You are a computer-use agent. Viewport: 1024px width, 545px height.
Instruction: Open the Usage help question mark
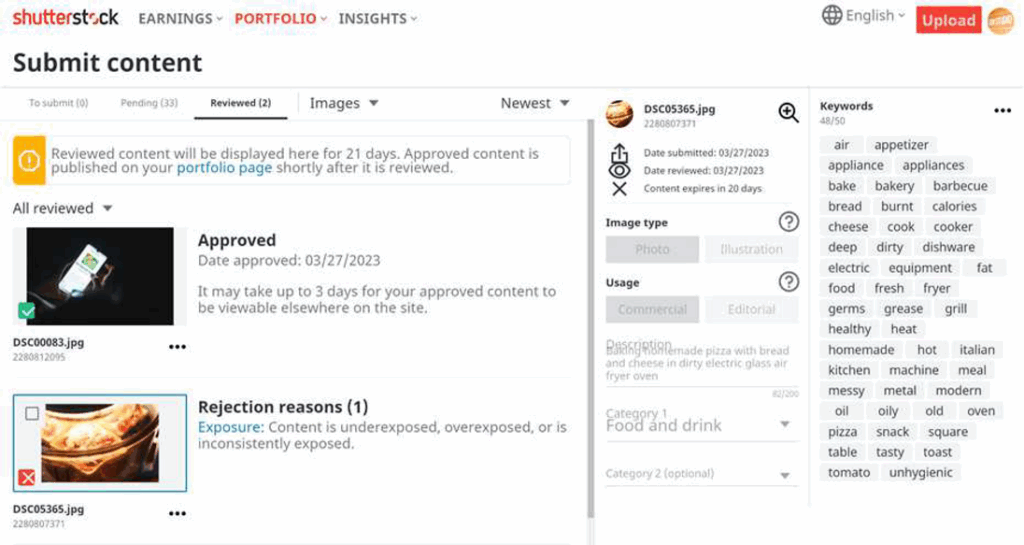click(x=788, y=282)
